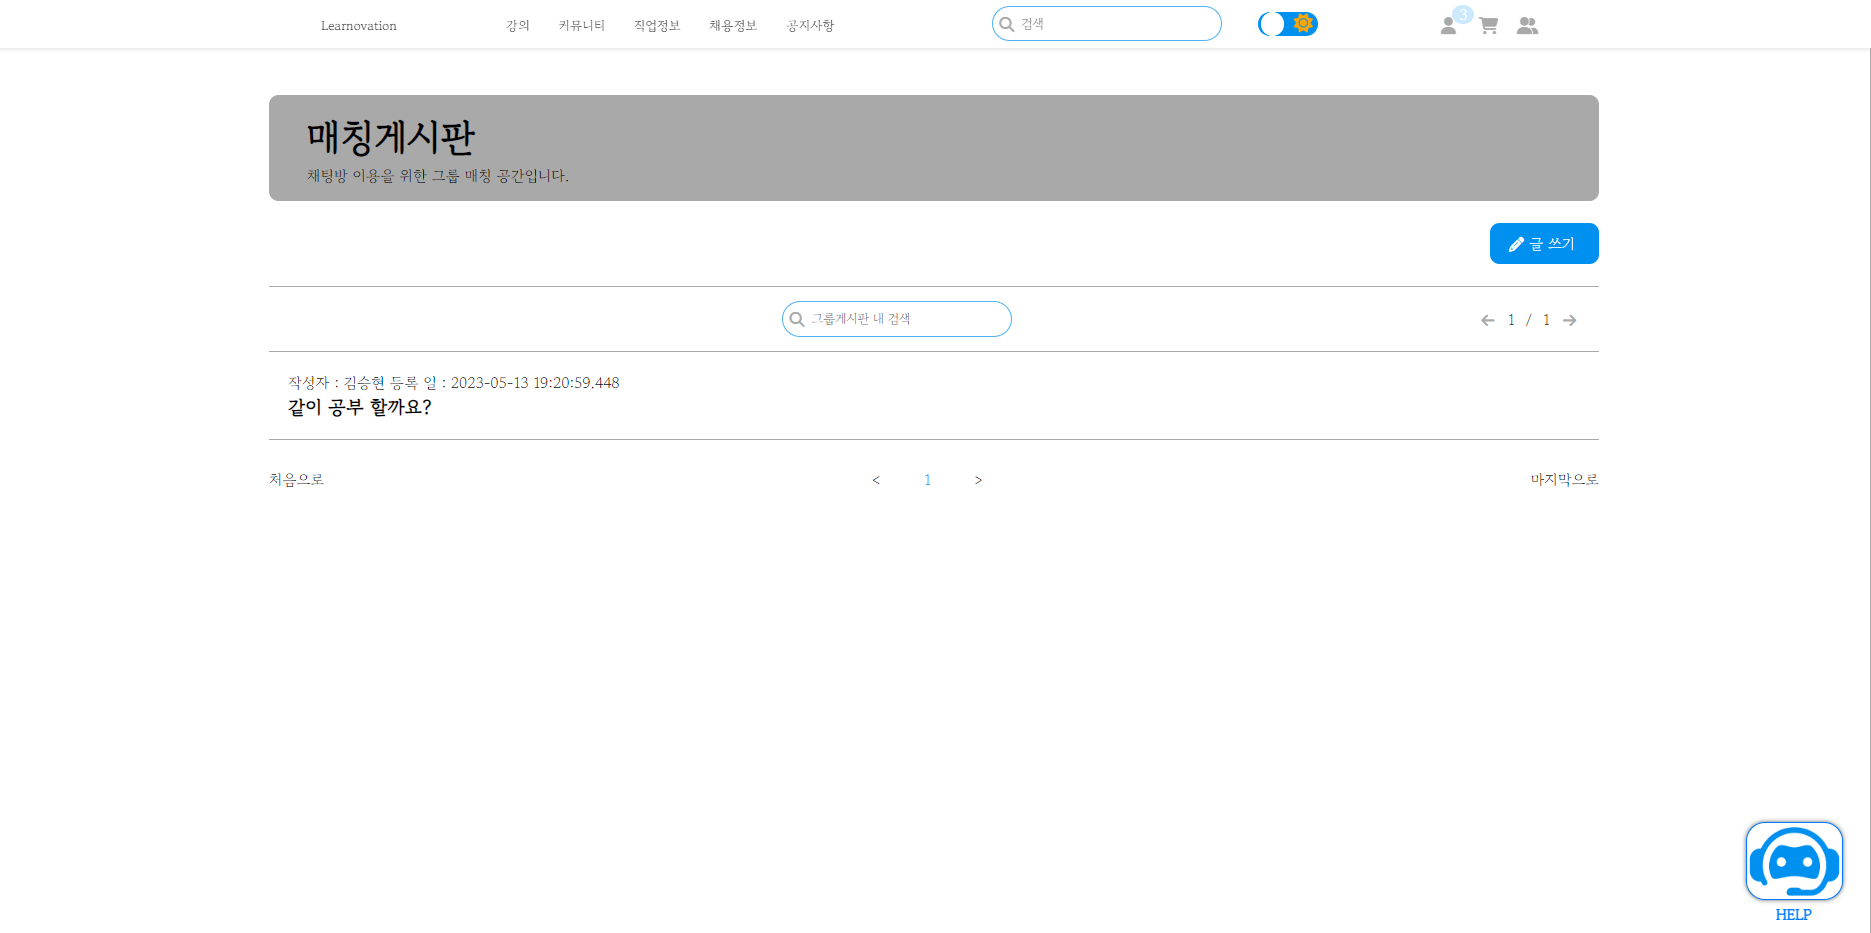This screenshot has height=933, width=1871.
Task: Click the left arrow beside page indicator
Action: (1487, 320)
